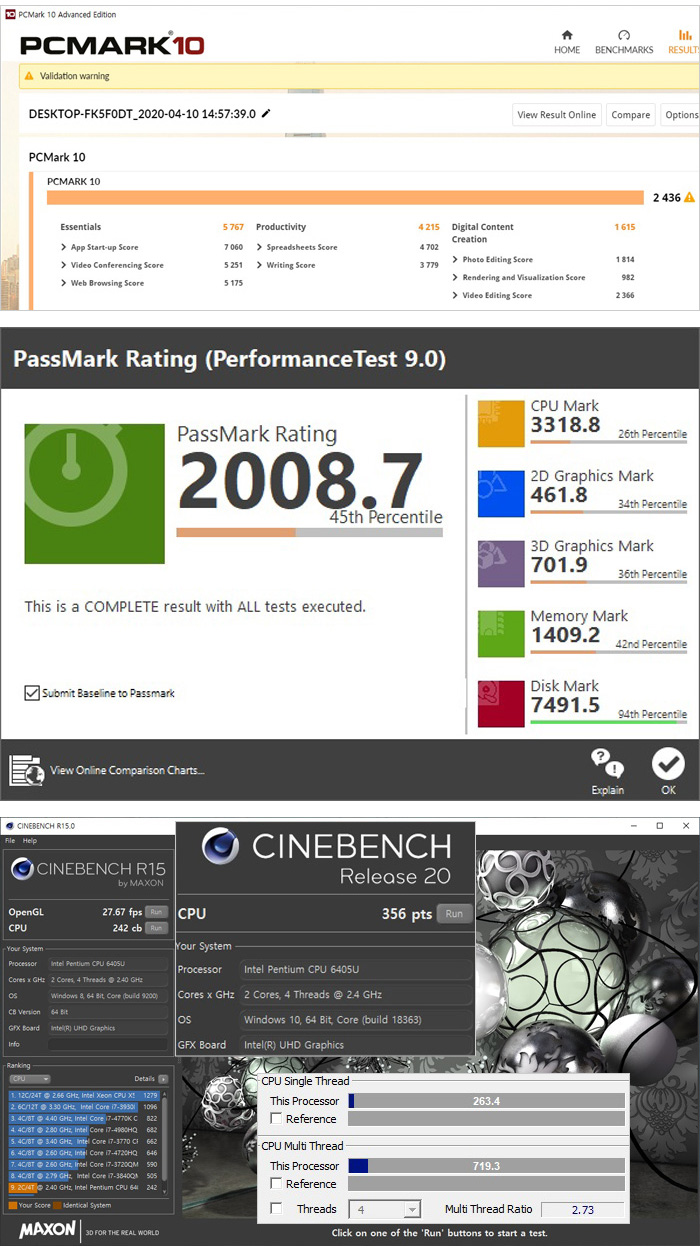Viewport: 700px width, 1248px height.
Task: Click the green PassMark stopwatch logo
Action: coord(95,494)
